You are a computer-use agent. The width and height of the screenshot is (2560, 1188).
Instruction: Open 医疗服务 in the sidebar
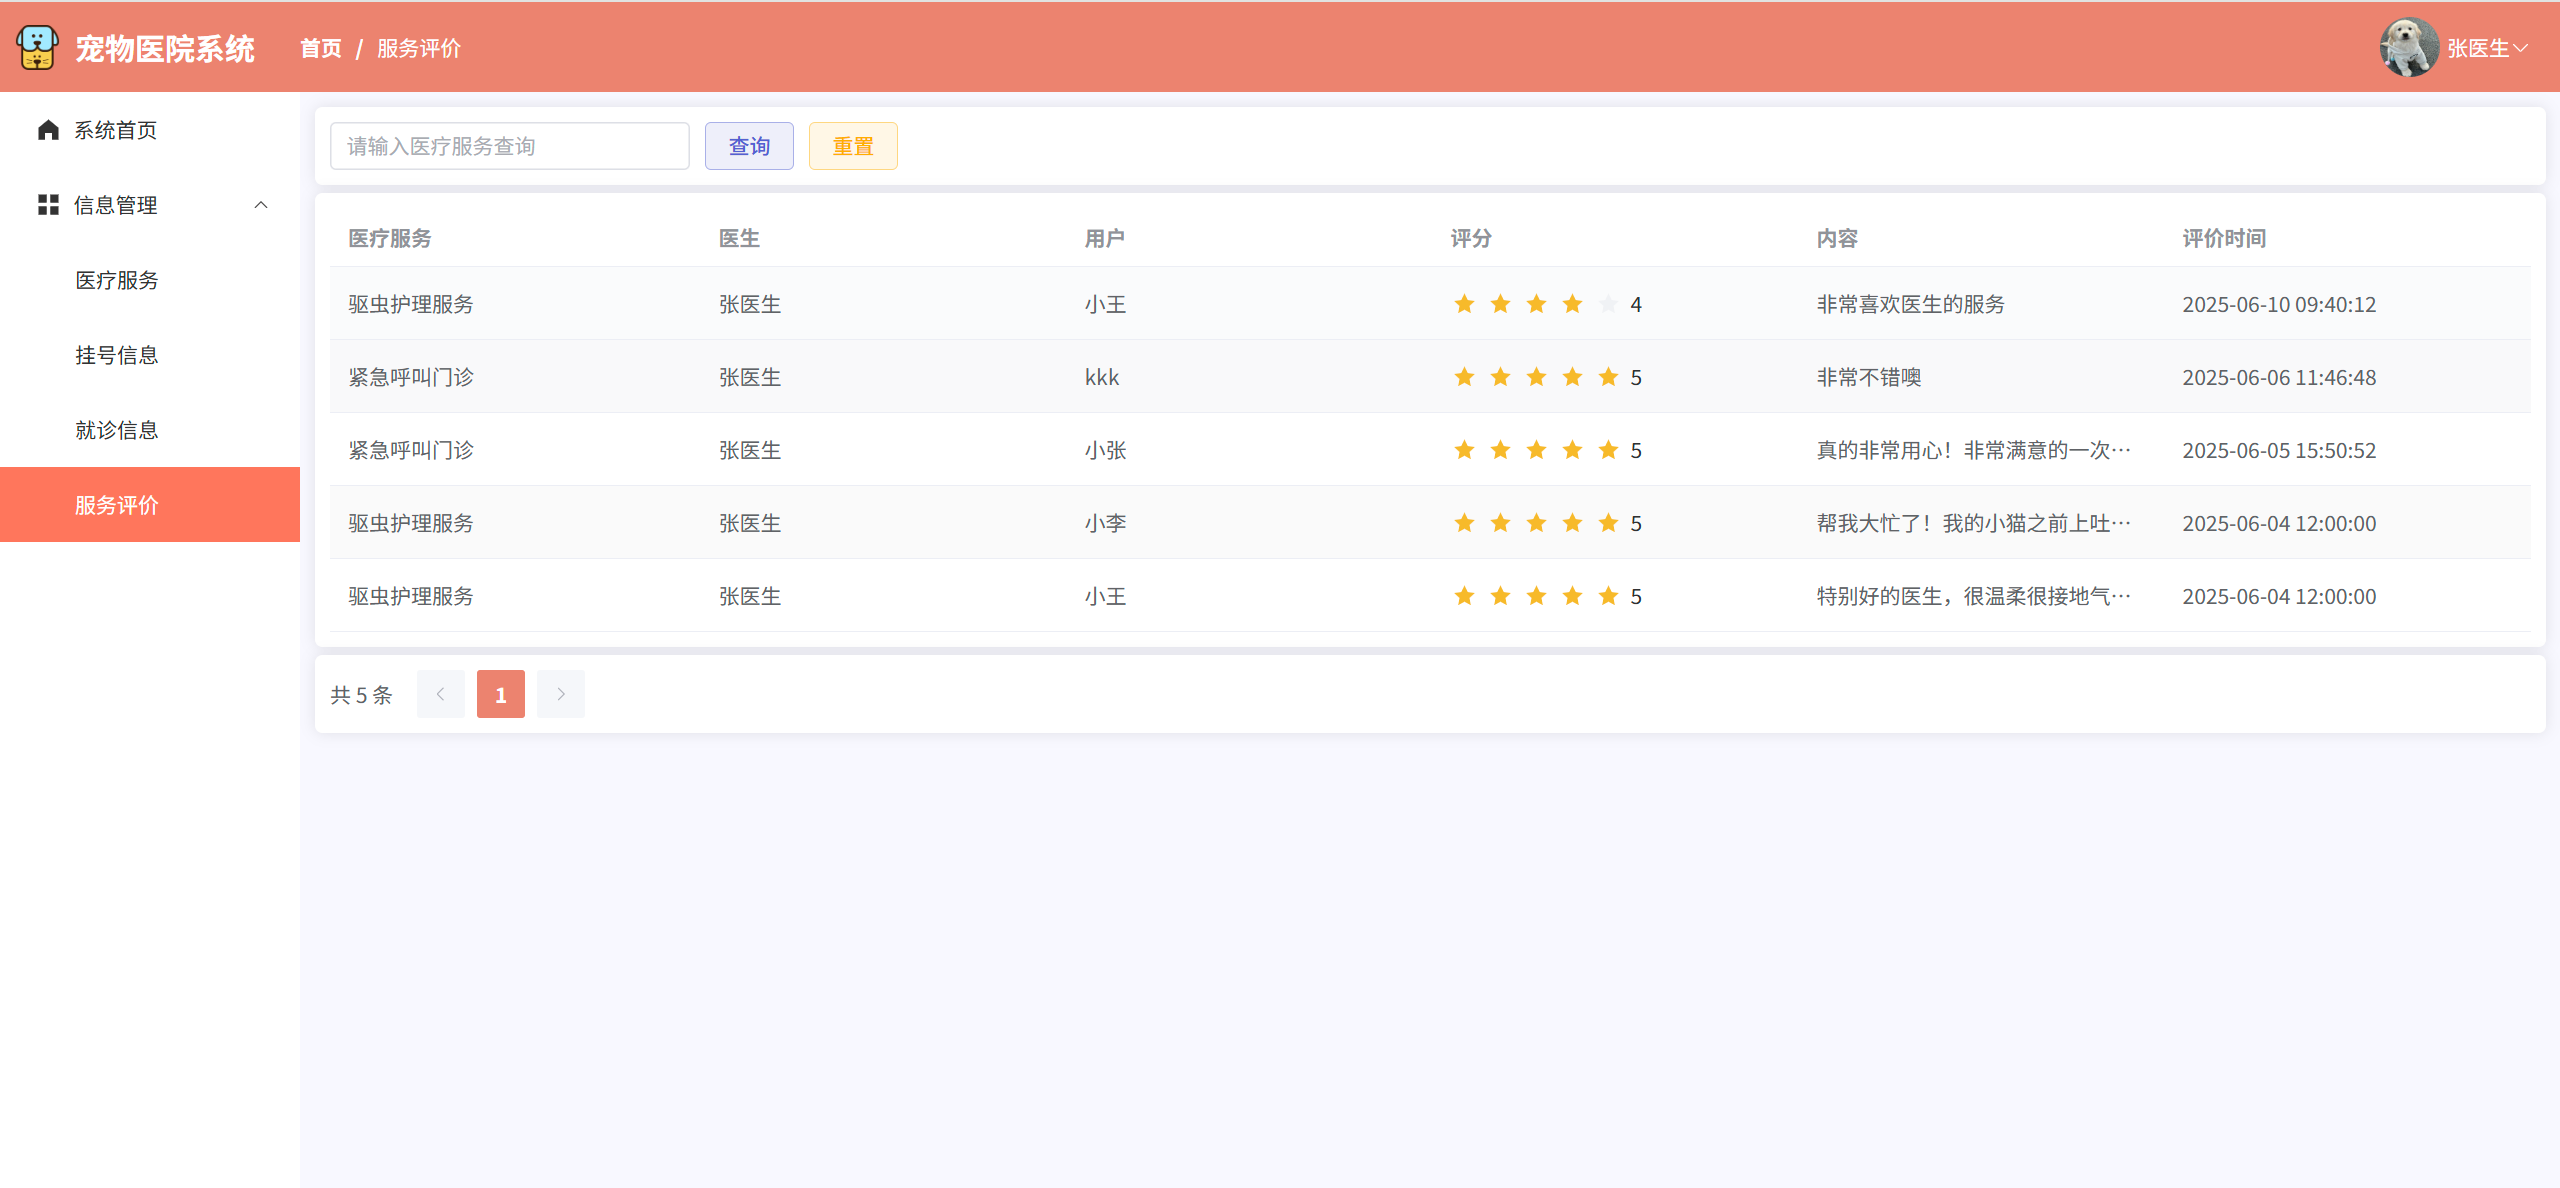[117, 280]
